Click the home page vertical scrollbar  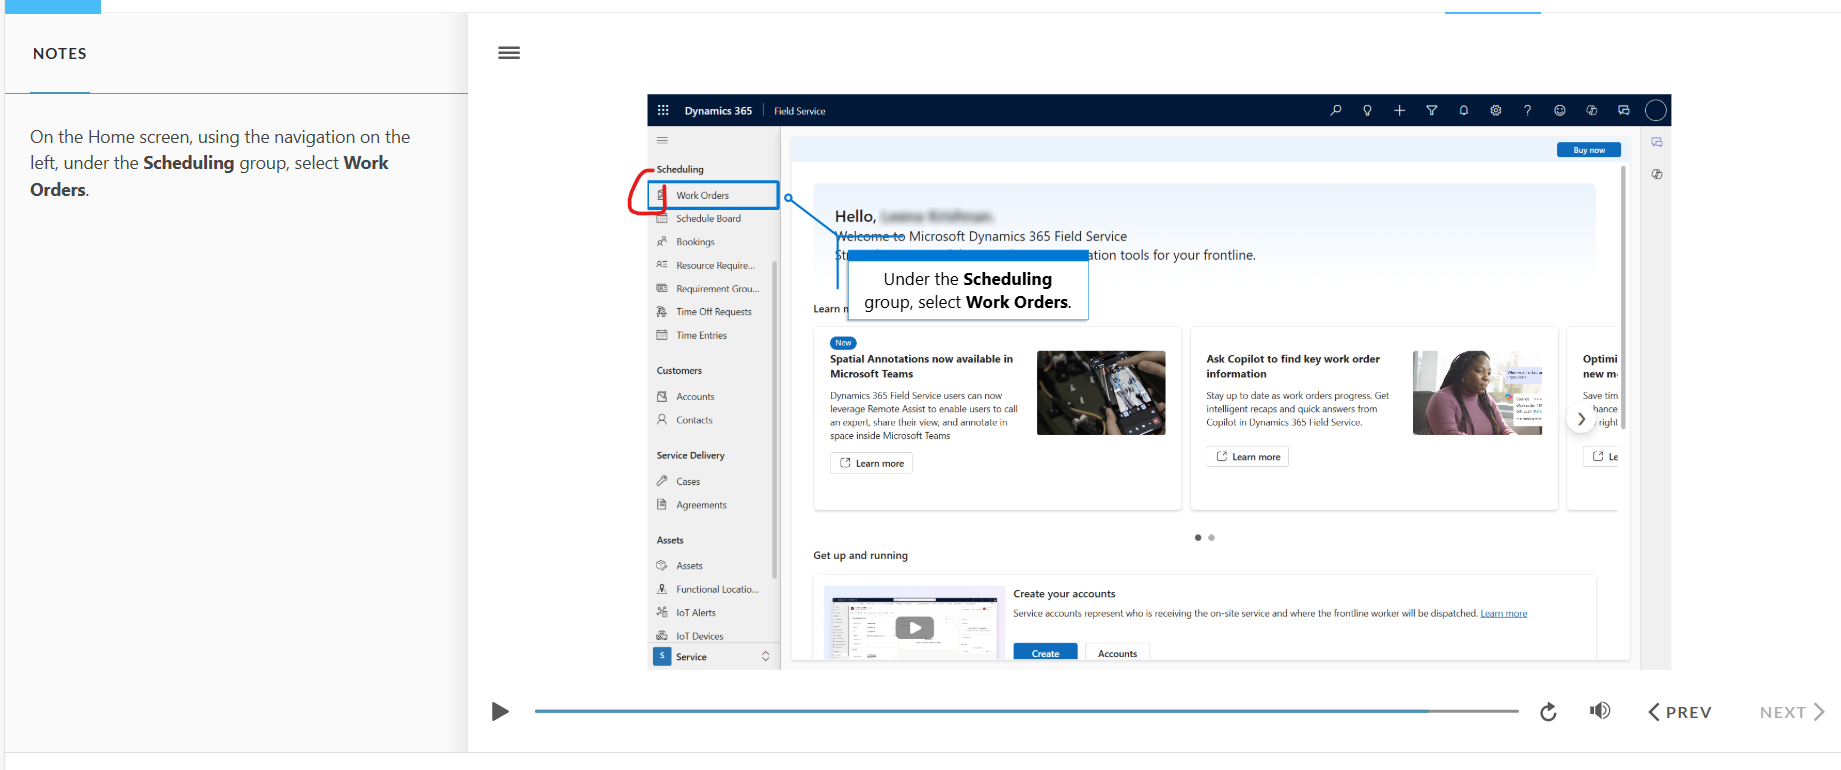click(1623, 297)
